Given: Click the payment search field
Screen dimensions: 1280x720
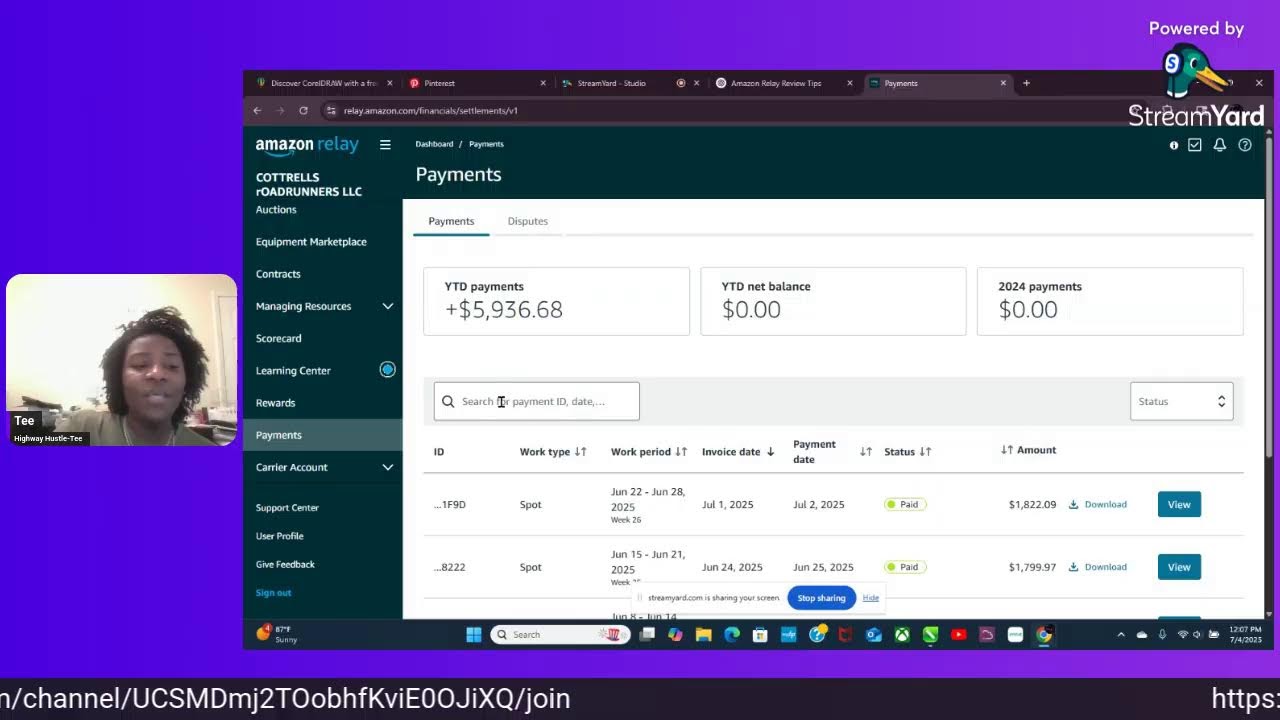Looking at the screenshot, I should click(536, 401).
